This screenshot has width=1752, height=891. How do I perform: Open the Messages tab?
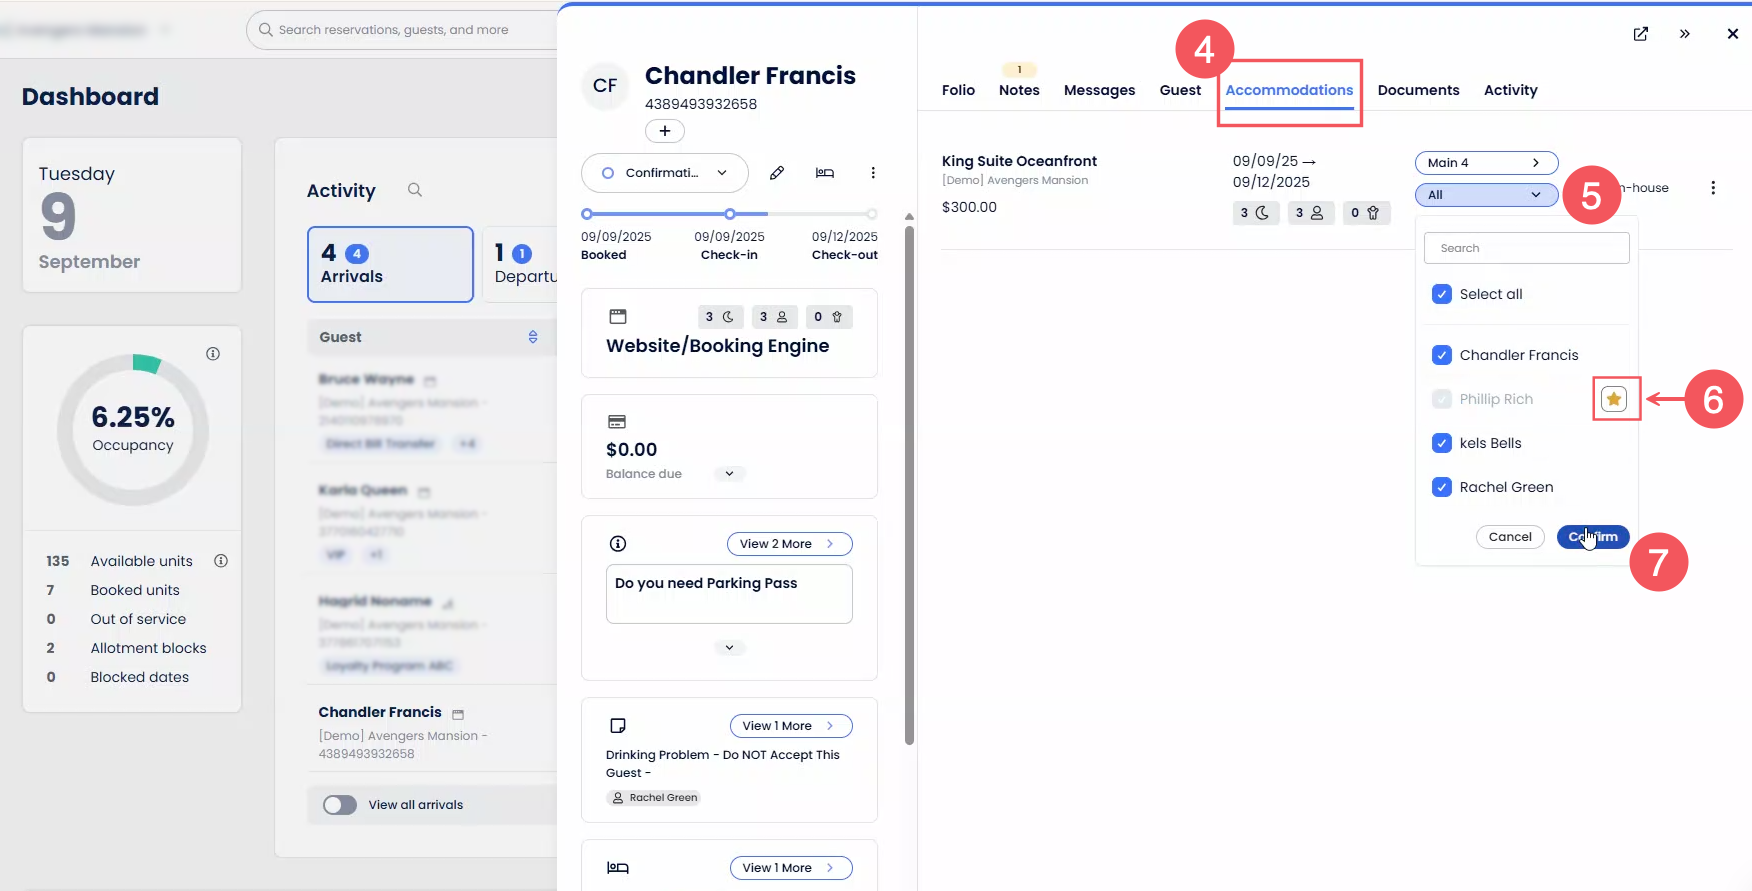point(1100,90)
